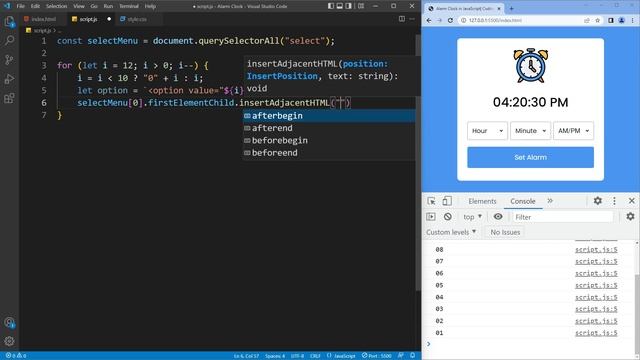The image size is (640, 360).
Task: Open the AM/PM dropdown
Action: pos(573,131)
